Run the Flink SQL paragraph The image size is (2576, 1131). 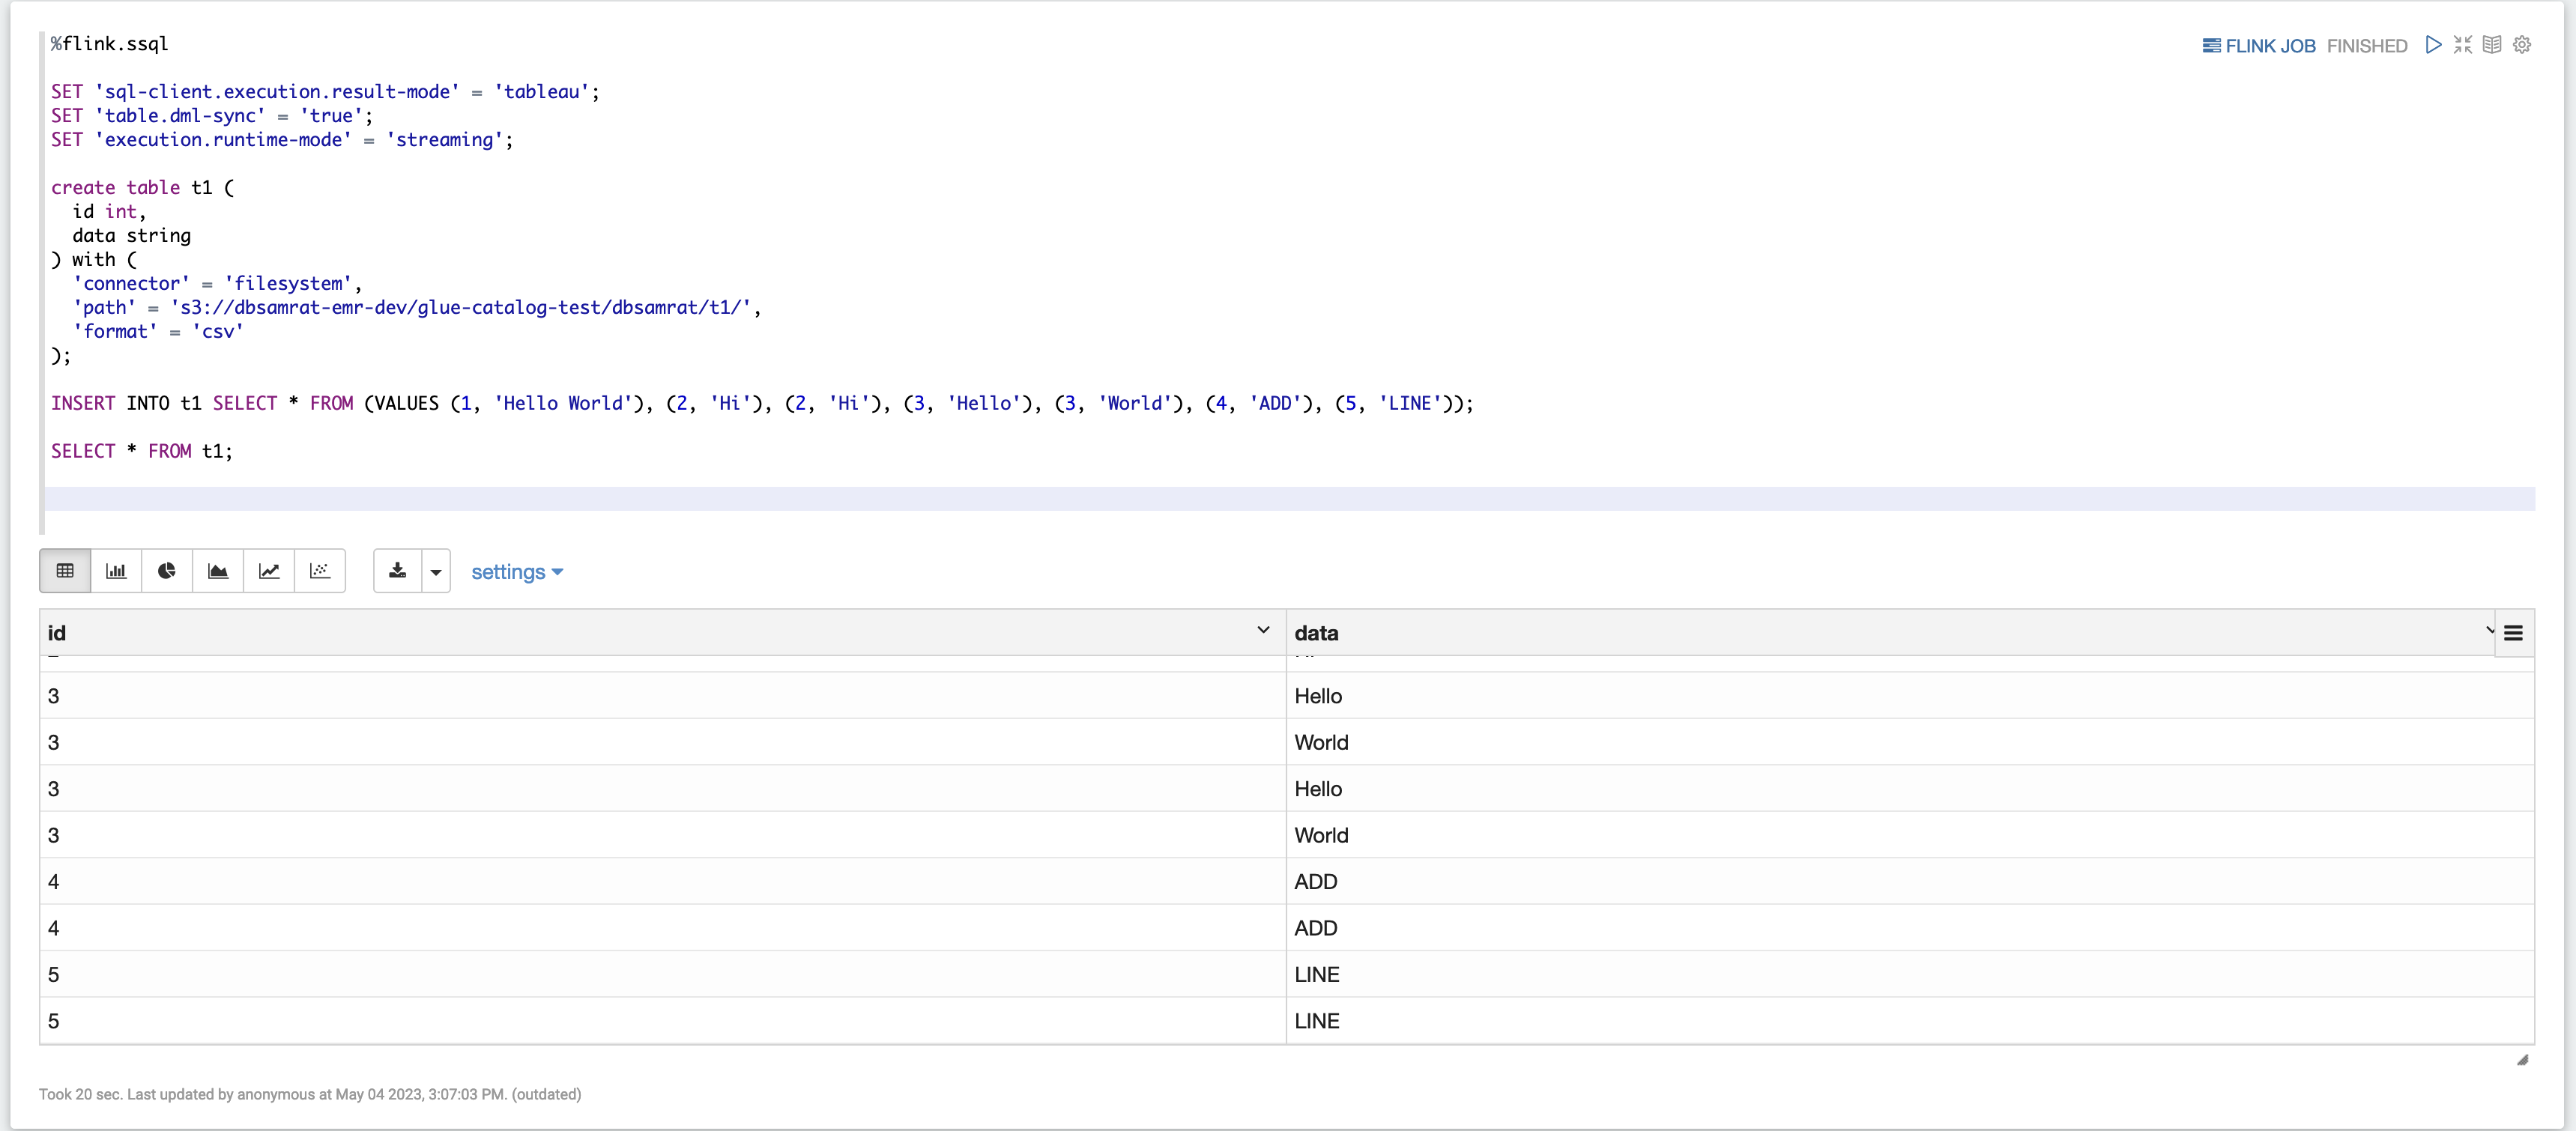pyautogui.click(x=2435, y=45)
